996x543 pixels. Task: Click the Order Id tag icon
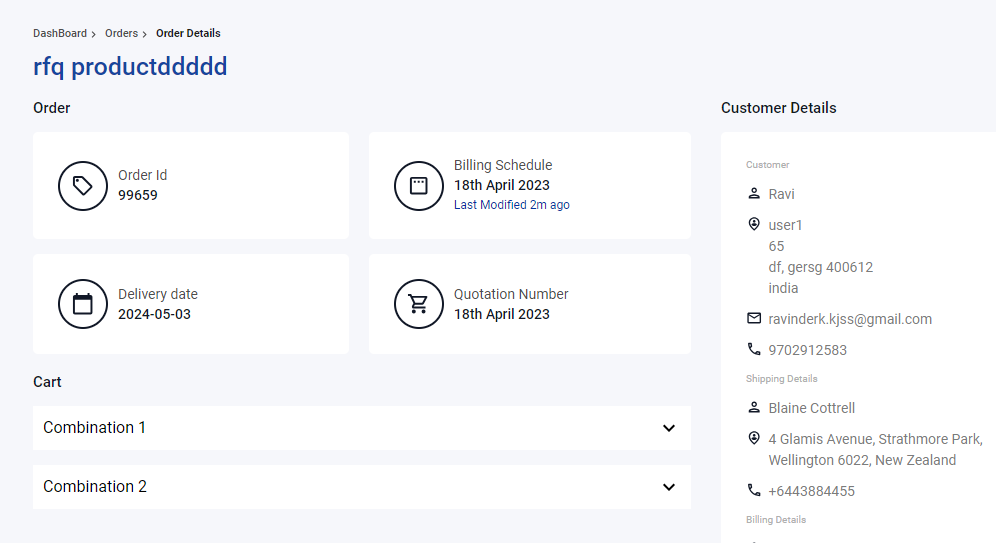[83, 185]
